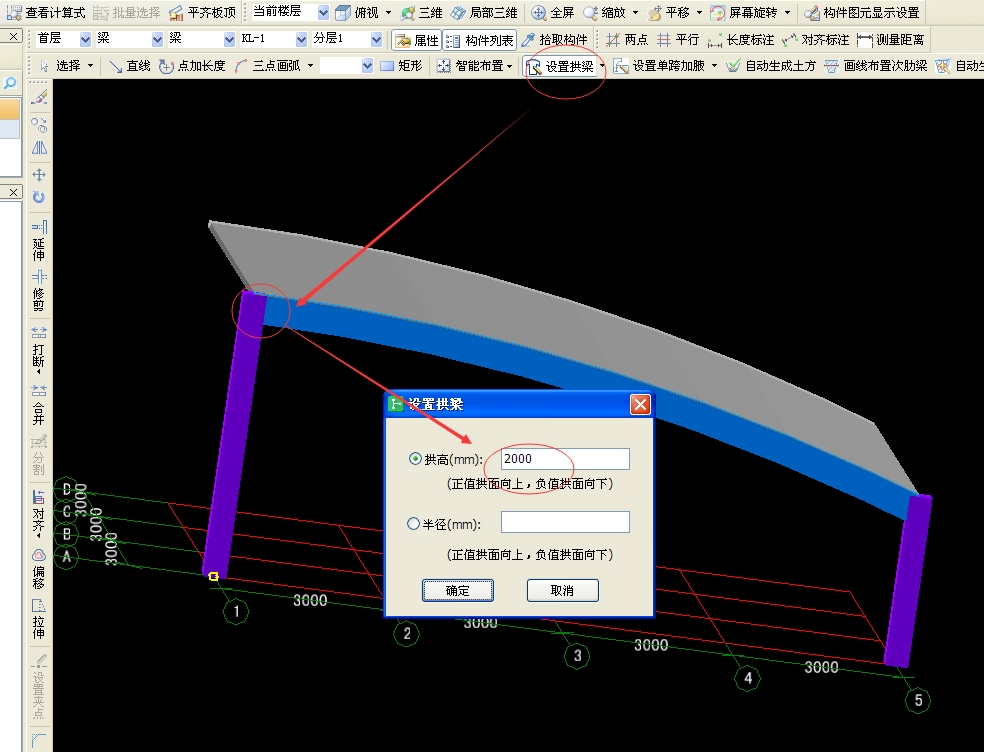Click 屏幕旋转 screen rotate tool
Image resolution: width=984 pixels, height=752 pixels.
744,13
